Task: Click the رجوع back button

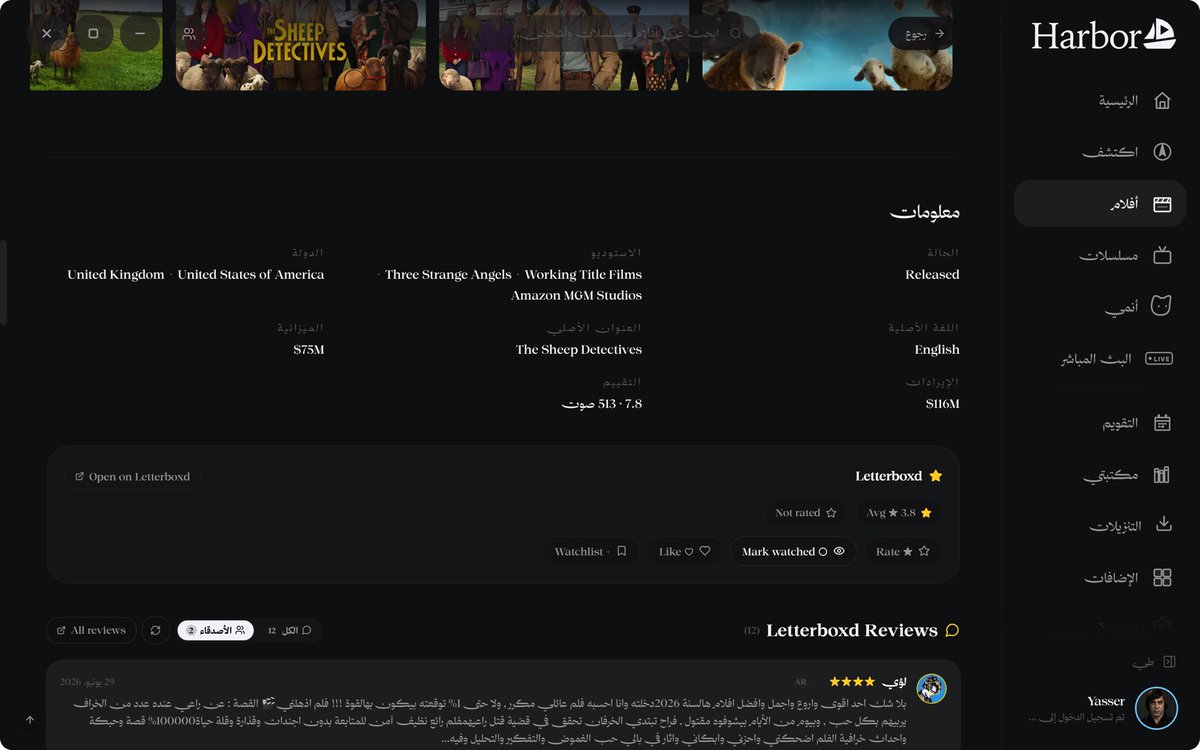Action: click(920, 33)
